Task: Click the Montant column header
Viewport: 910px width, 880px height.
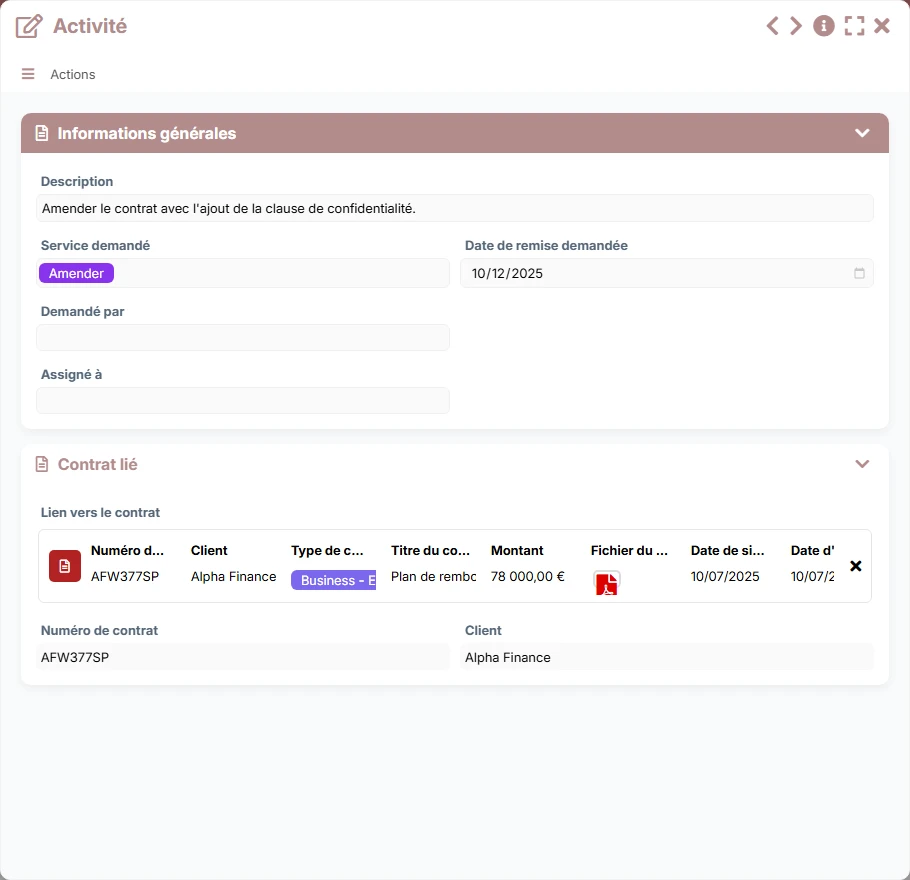Action: 517,550
